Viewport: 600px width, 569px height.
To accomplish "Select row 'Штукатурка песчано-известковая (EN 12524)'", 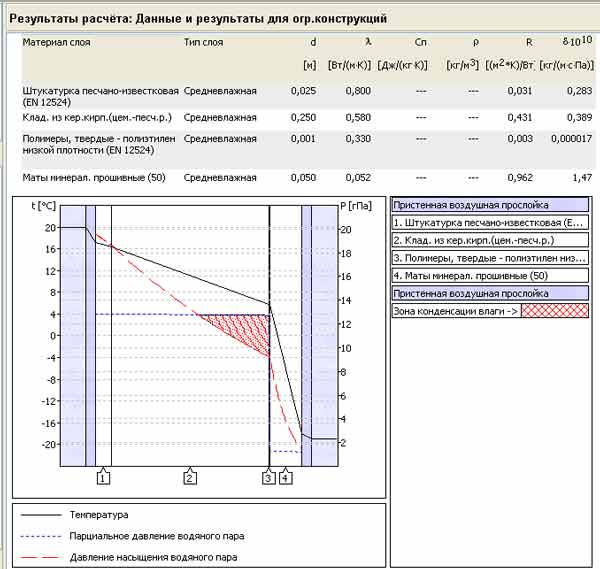I will click(x=308, y=96).
